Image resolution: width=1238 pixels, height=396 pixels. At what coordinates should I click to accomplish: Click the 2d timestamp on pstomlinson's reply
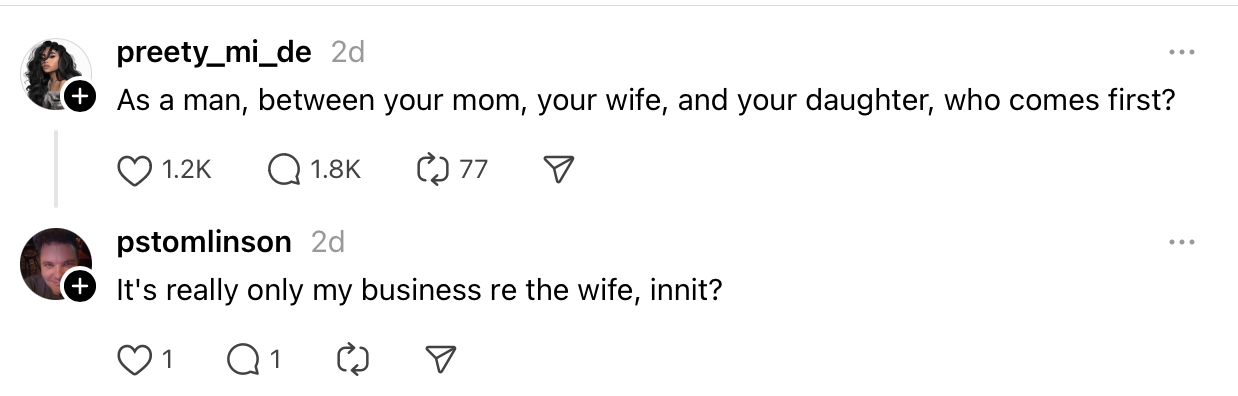[x=327, y=242]
